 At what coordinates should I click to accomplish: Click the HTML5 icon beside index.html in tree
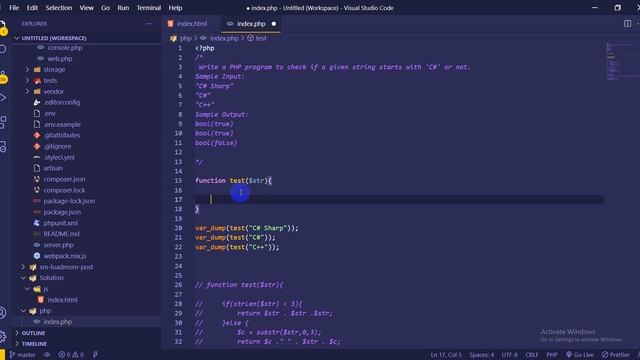pos(41,300)
